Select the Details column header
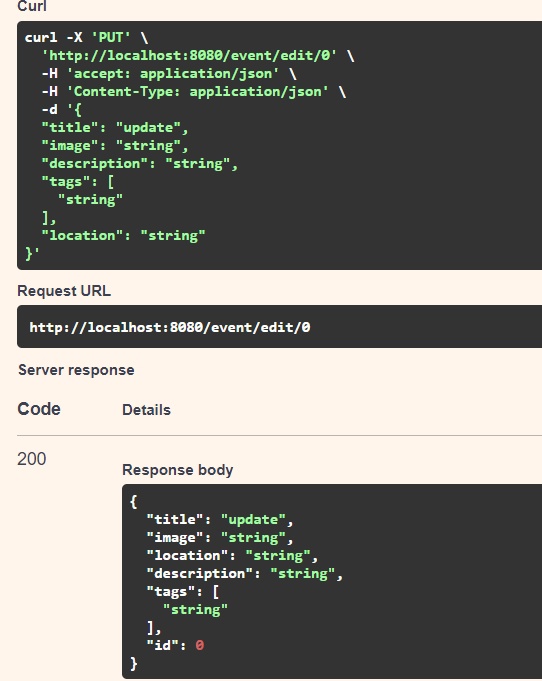 [x=146, y=410]
